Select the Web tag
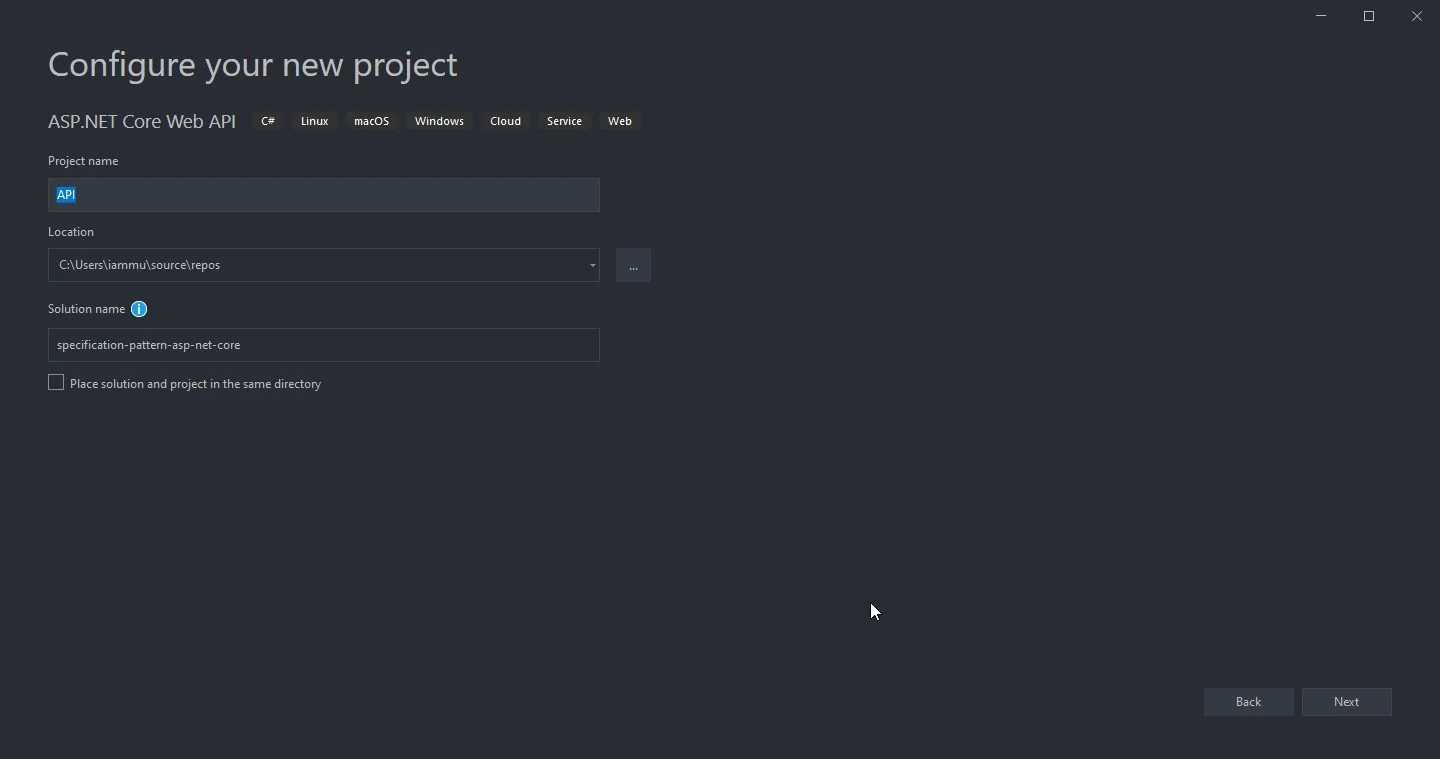Screen dimensions: 1440x759 pyautogui.click(x=619, y=121)
